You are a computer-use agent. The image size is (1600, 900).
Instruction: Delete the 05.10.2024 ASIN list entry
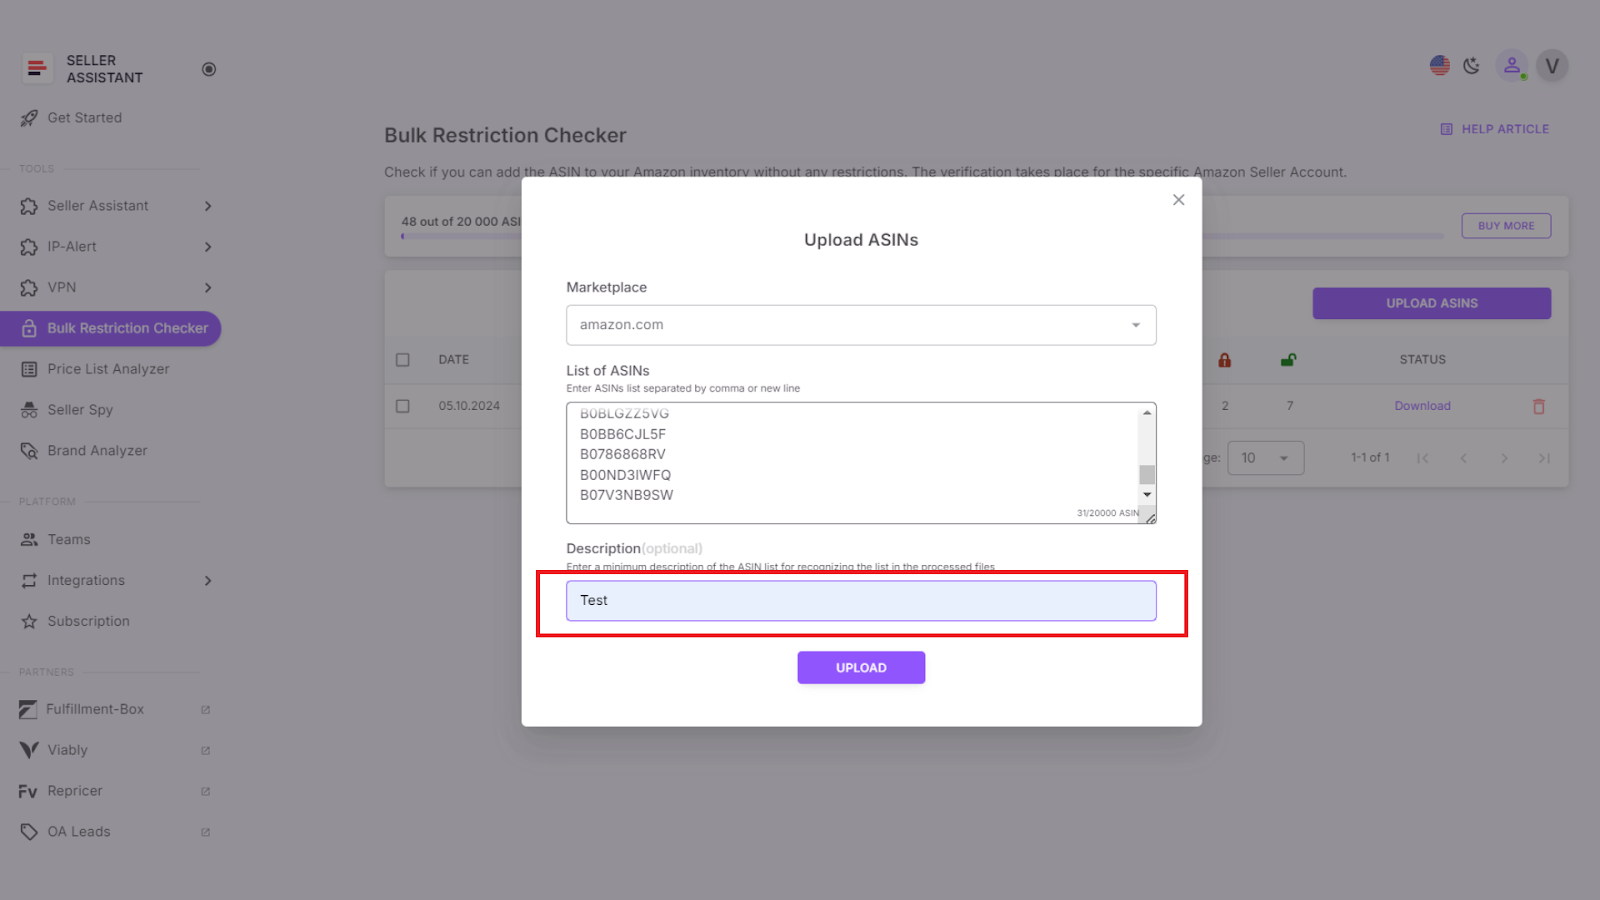[x=1538, y=406]
